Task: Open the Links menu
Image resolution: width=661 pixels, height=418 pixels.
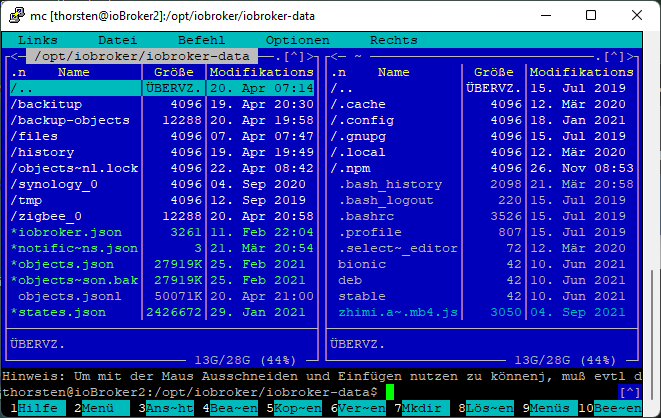Action: (38, 40)
